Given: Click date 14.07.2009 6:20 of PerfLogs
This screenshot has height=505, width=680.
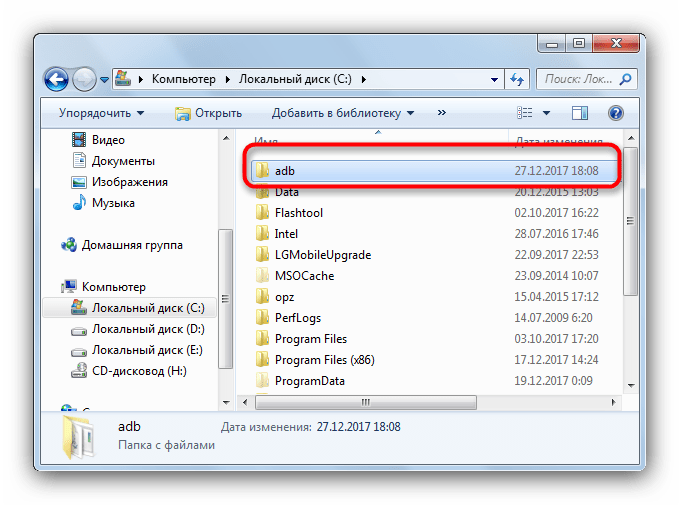Looking at the screenshot, I should pyautogui.click(x=553, y=318).
